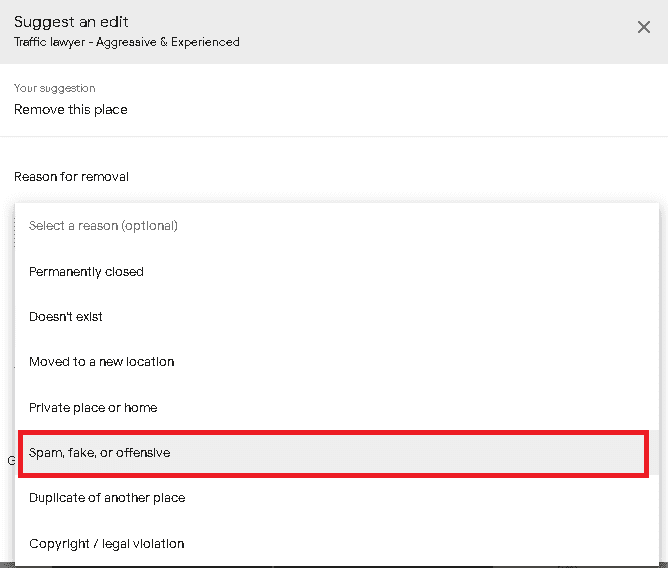Click the Your suggestion label
This screenshot has width=668, height=568.
pyautogui.click(x=55, y=89)
